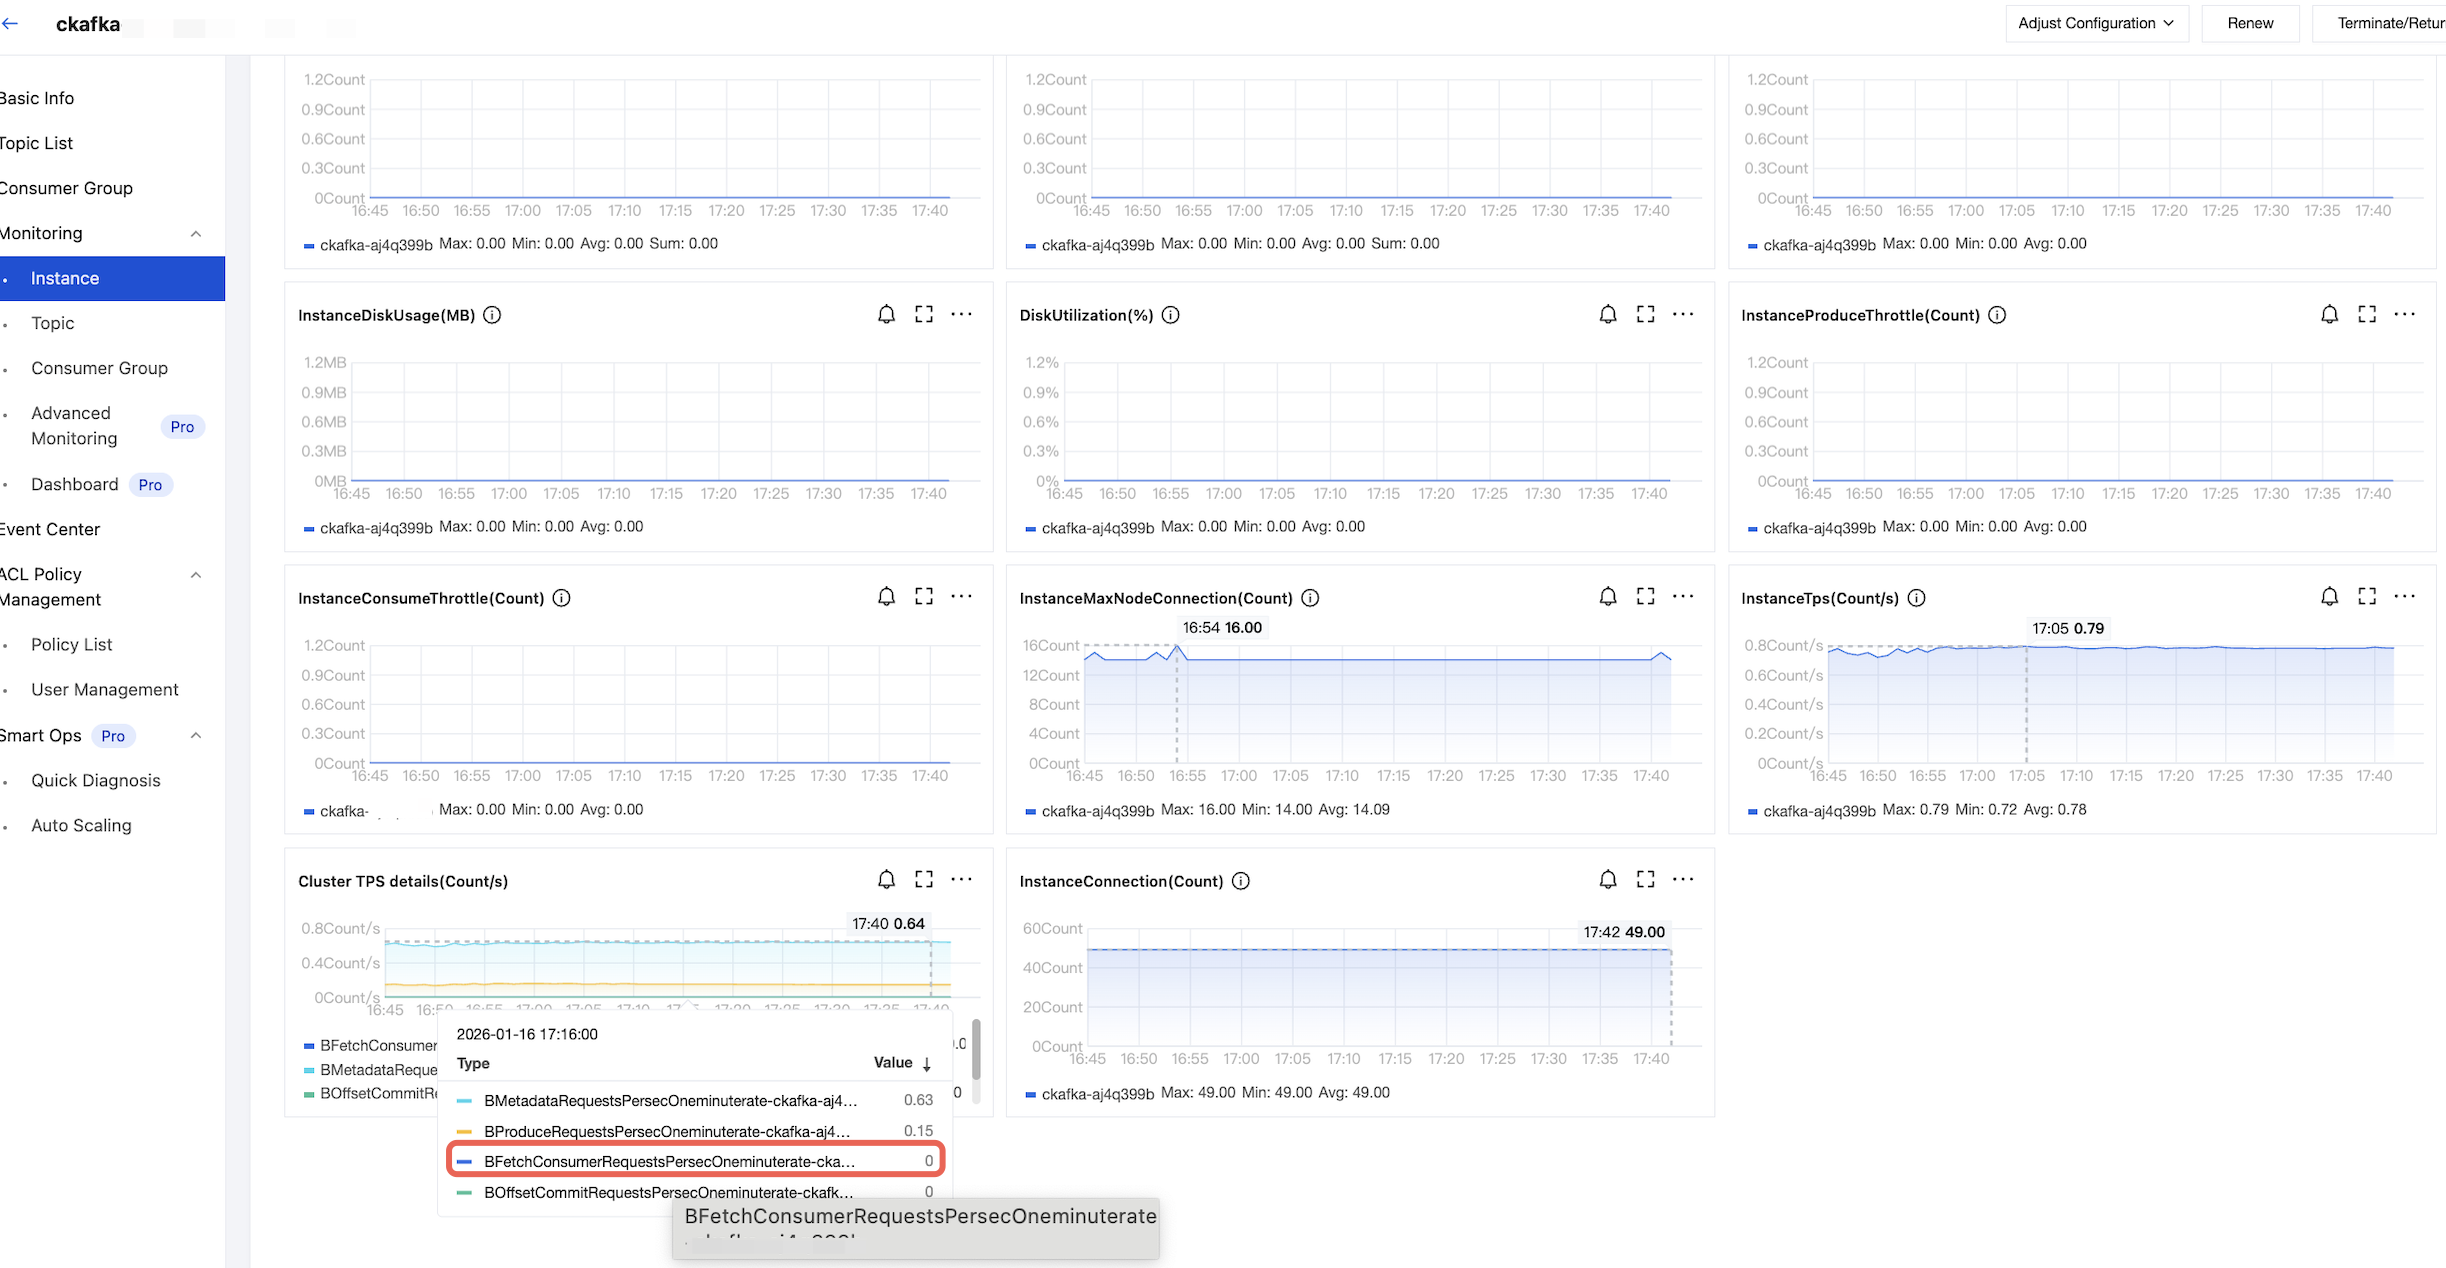Collapse the Smart Ops sidebar section

tap(196, 736)
